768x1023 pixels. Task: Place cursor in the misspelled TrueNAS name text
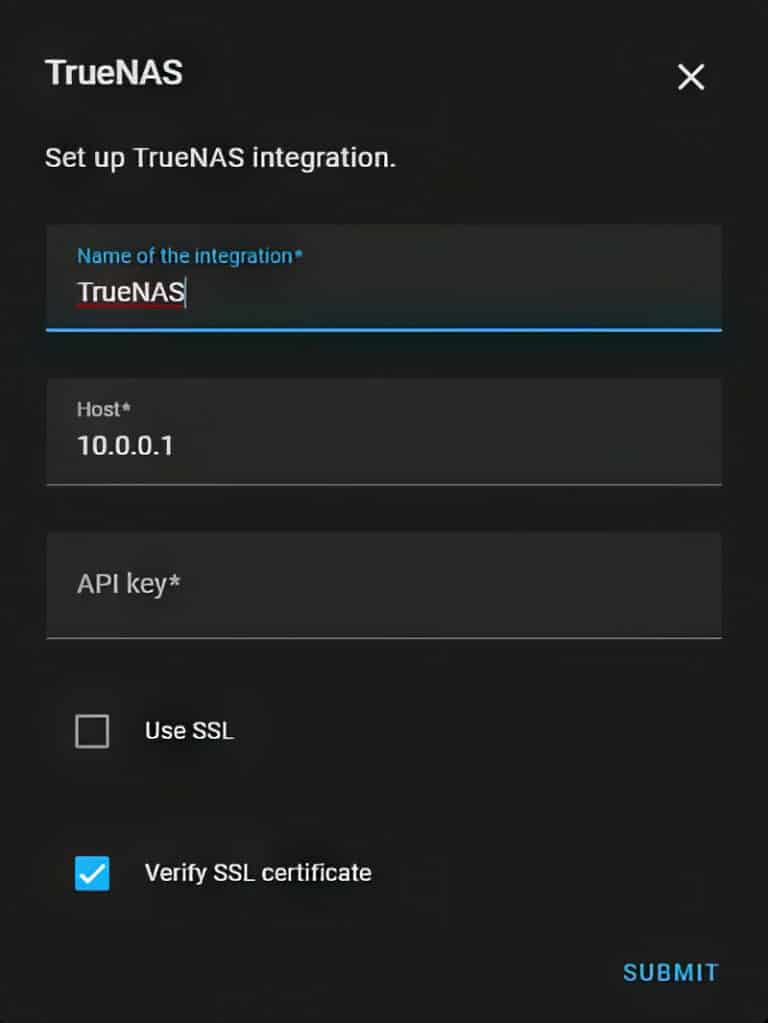tap(131, 292)
